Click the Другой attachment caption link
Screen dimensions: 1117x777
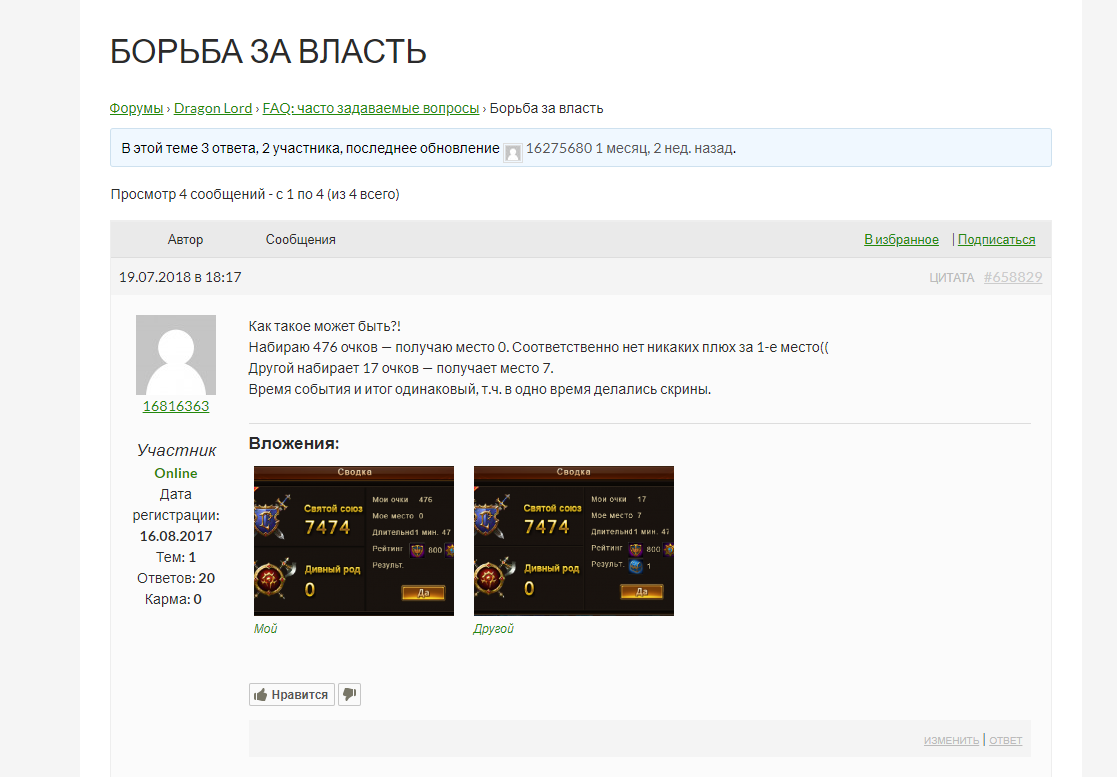(x=493, y=629)
